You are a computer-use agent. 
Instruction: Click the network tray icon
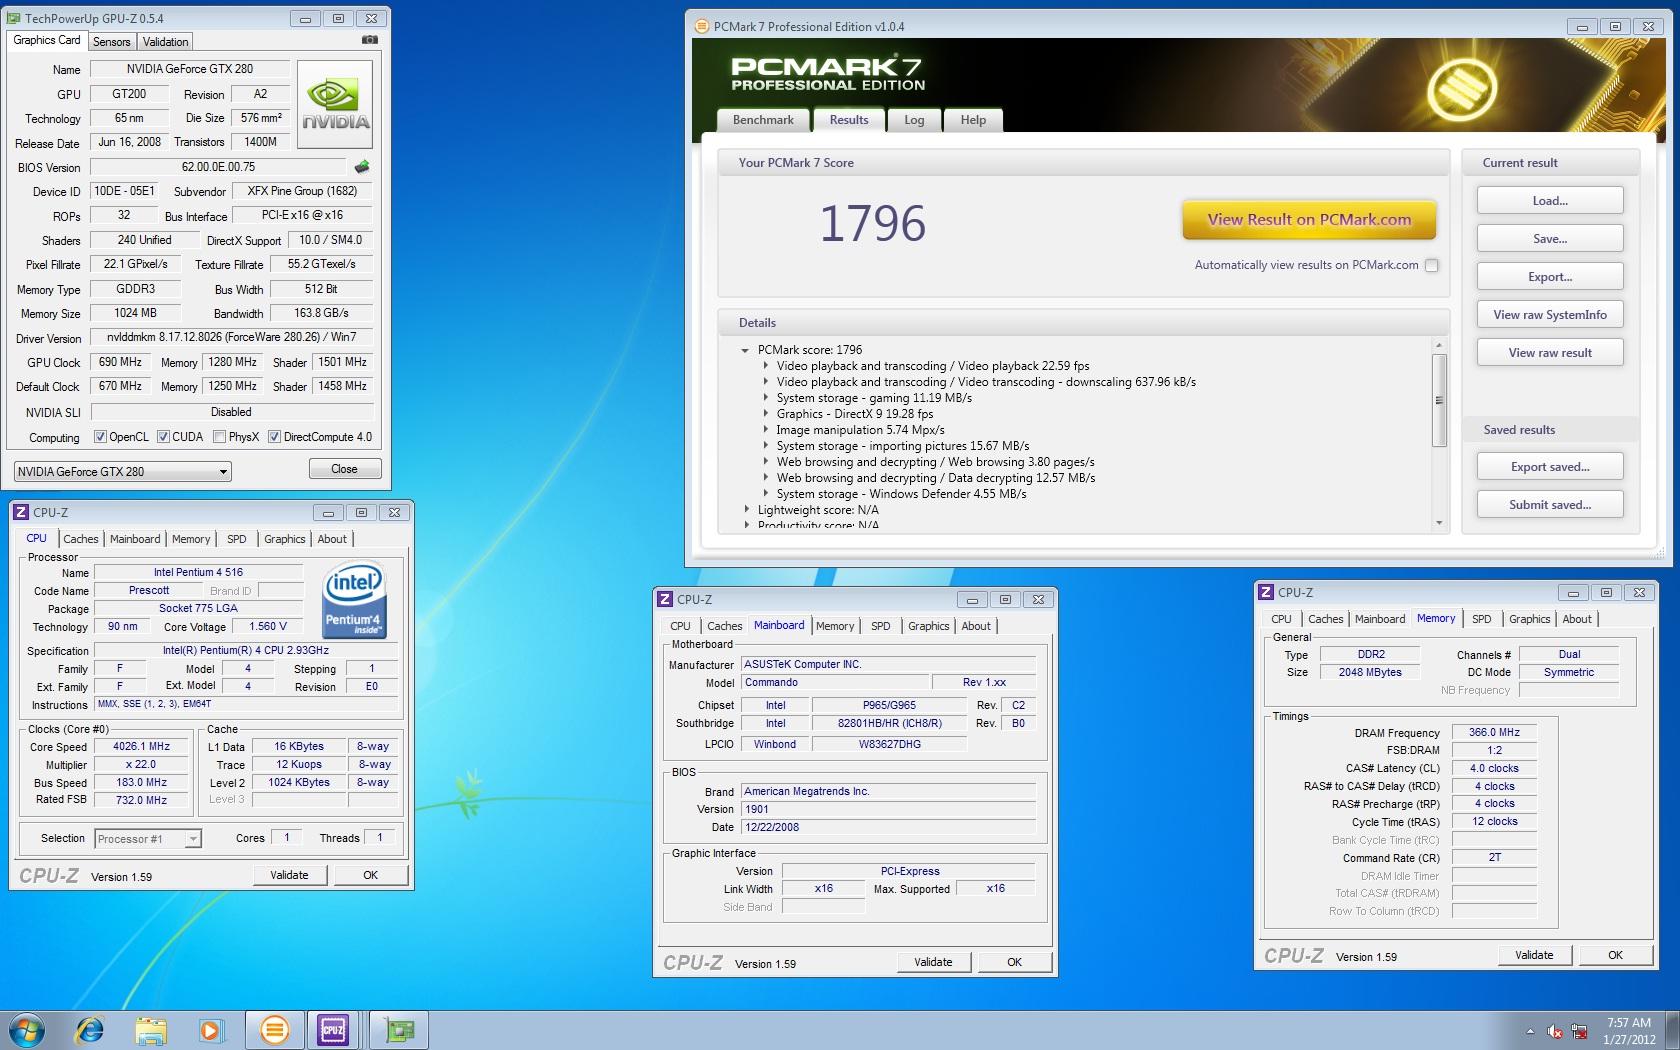(x=1580, y=1031)
